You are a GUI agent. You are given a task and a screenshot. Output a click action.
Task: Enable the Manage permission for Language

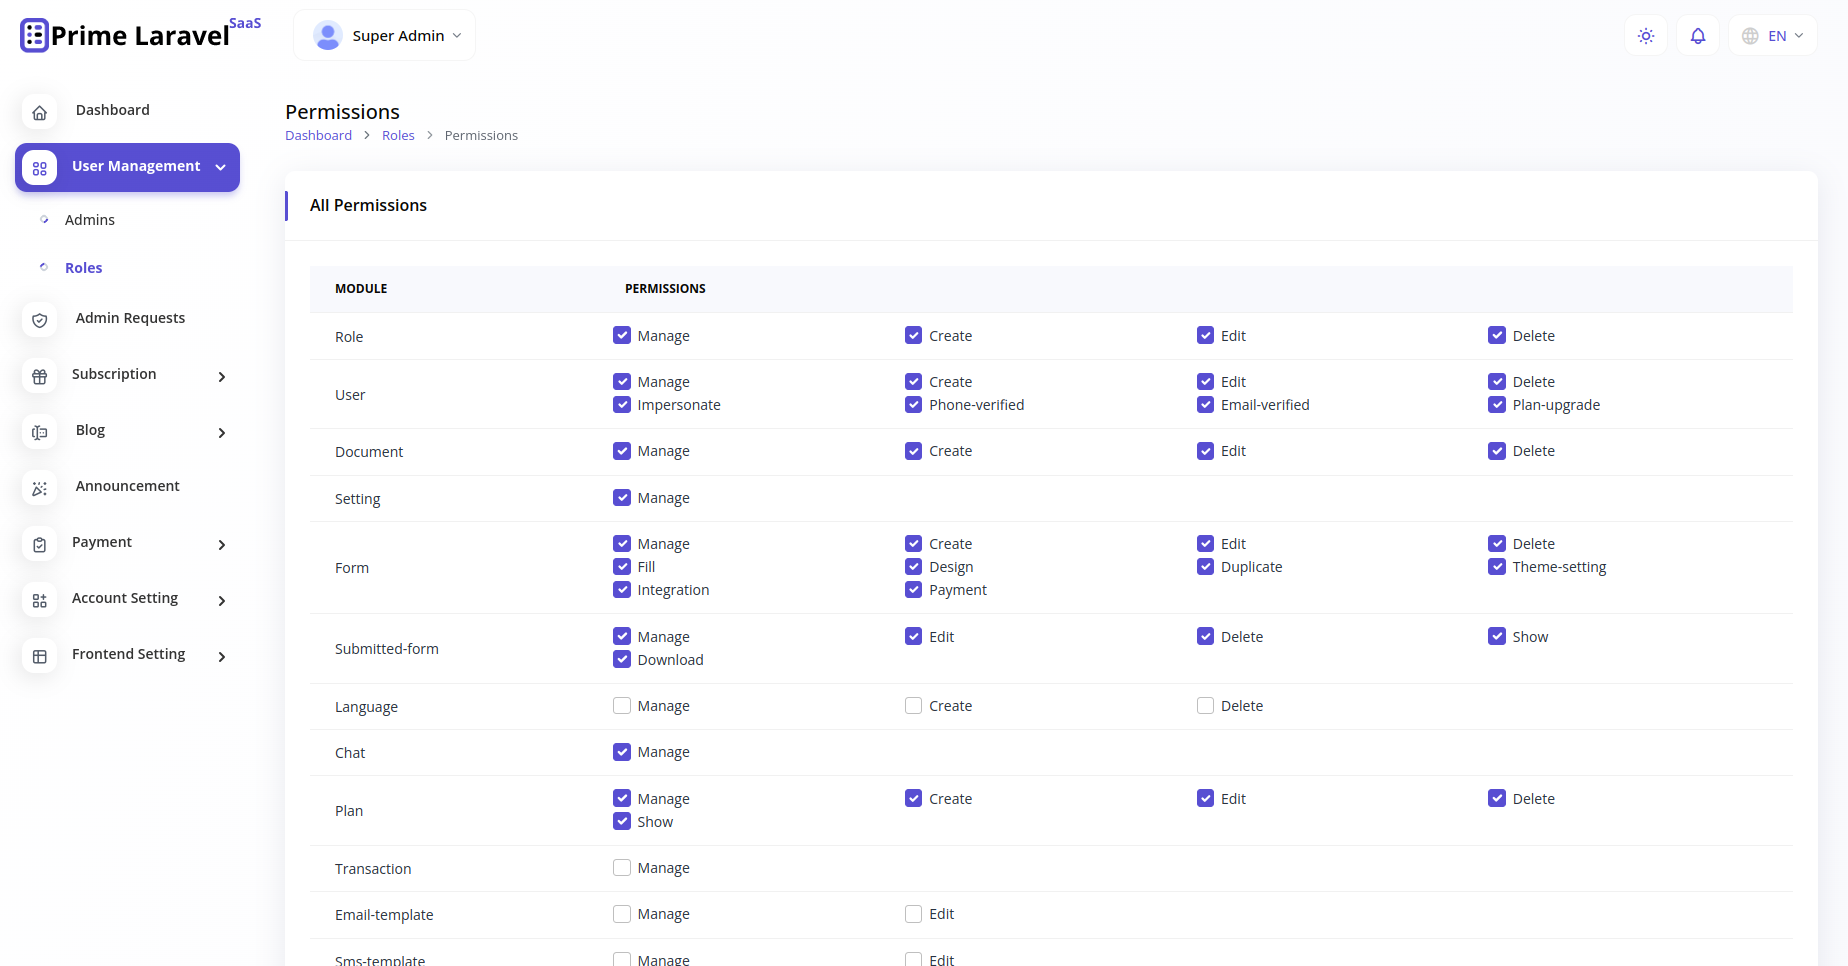click(622, 705)
